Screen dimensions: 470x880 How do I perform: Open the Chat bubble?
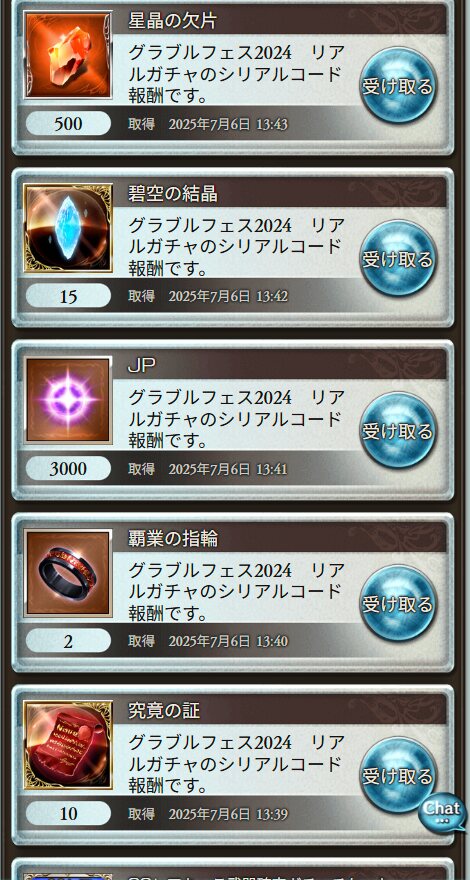point(443,812)
